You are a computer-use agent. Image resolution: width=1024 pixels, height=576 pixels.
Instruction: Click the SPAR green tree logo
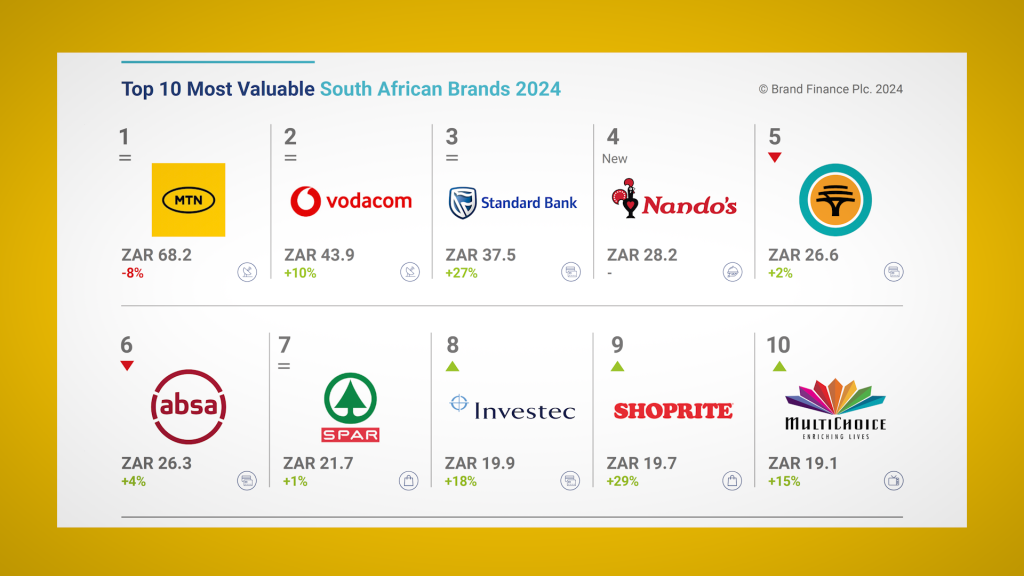click(350, 408)
